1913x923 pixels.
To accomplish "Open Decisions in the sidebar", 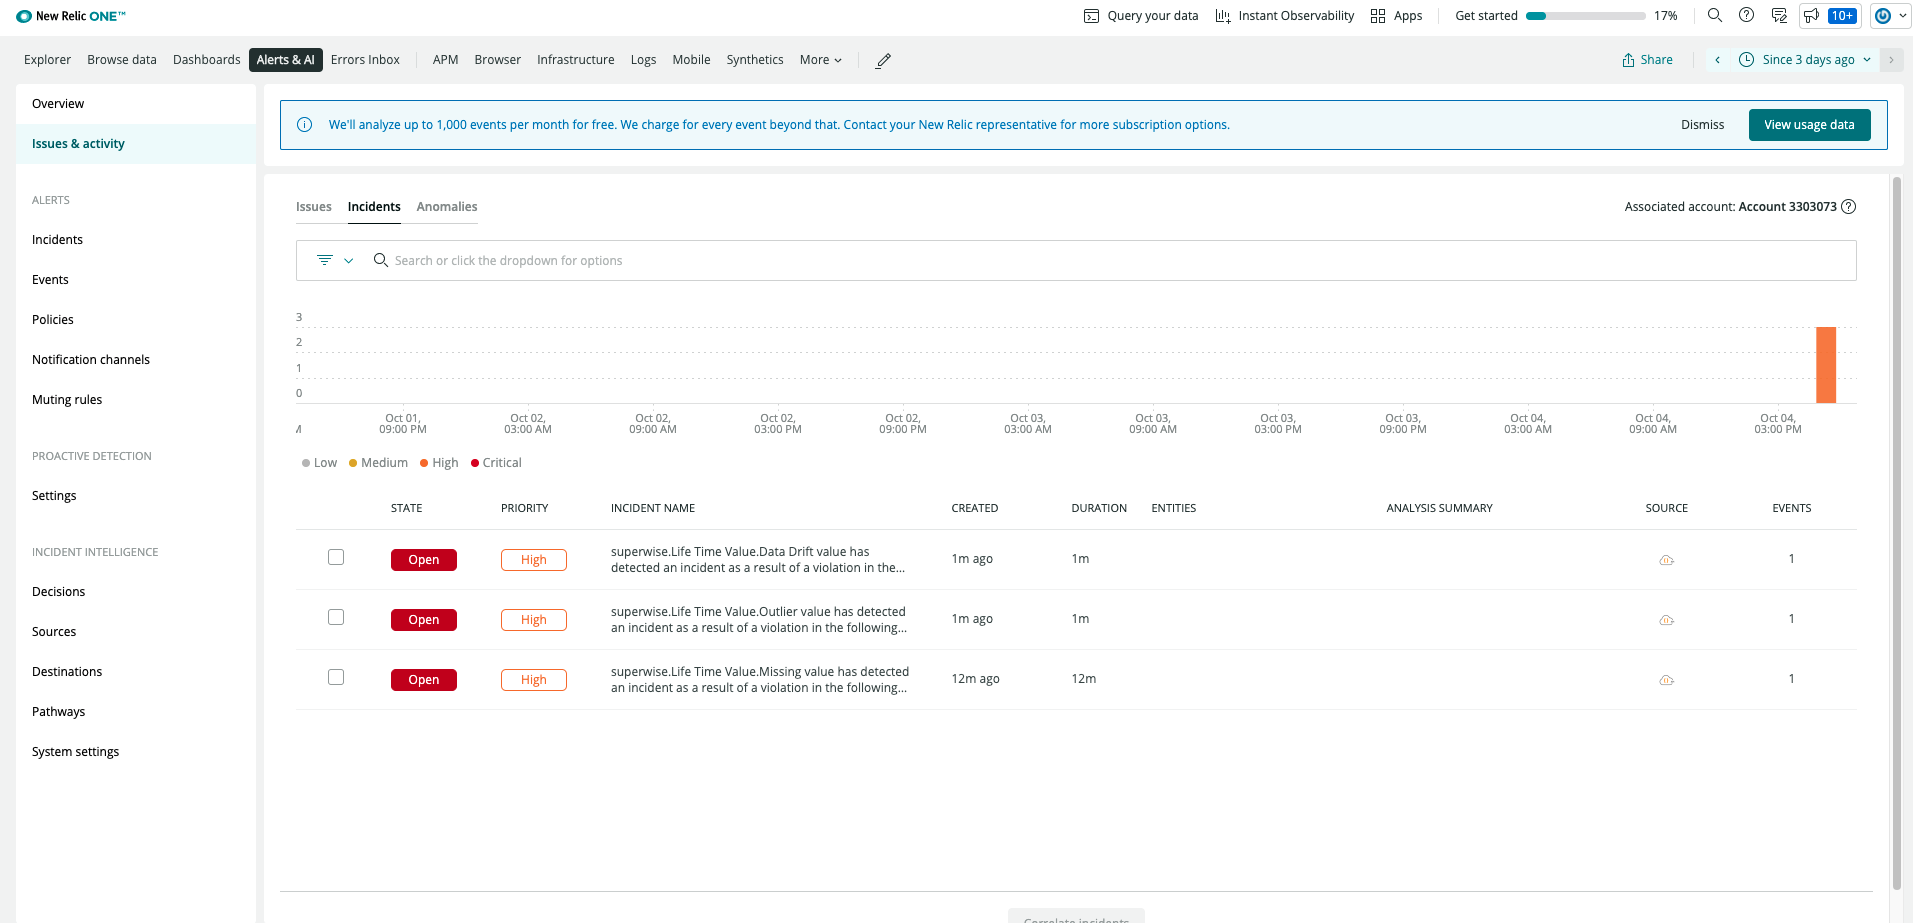I will [136, 592].
